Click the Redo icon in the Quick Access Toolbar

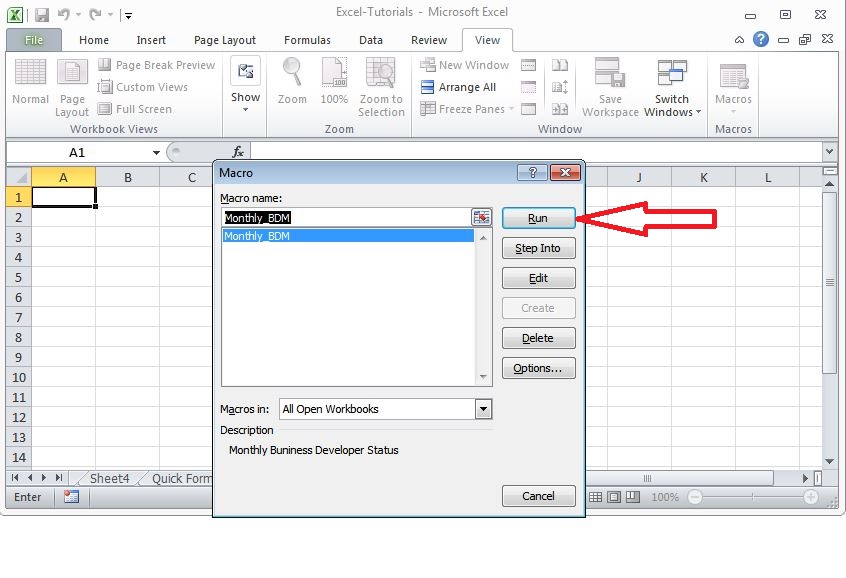95,15
